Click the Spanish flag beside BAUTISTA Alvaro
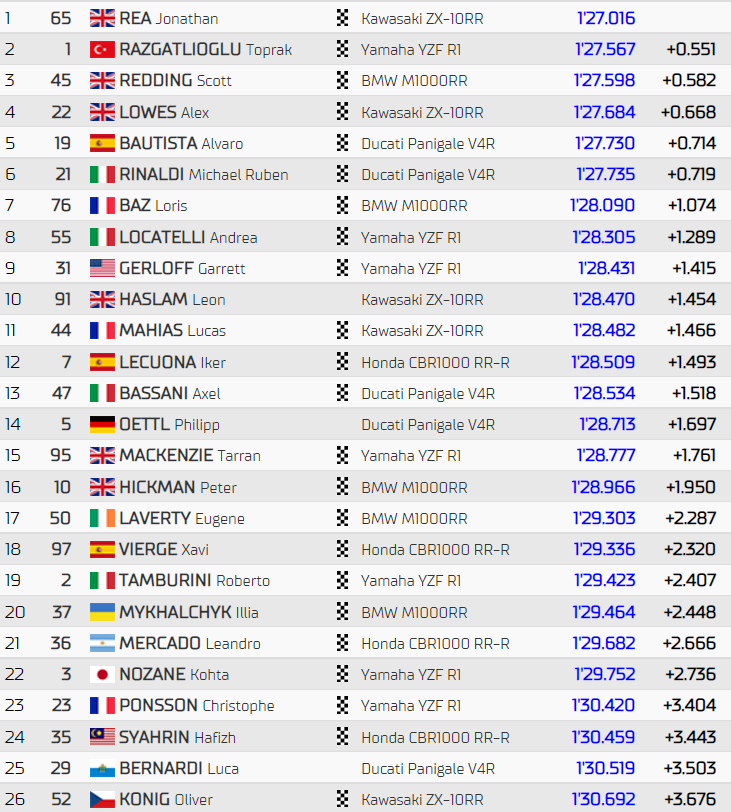The height and width of the screenshot is (812, 731). point(102,143)
